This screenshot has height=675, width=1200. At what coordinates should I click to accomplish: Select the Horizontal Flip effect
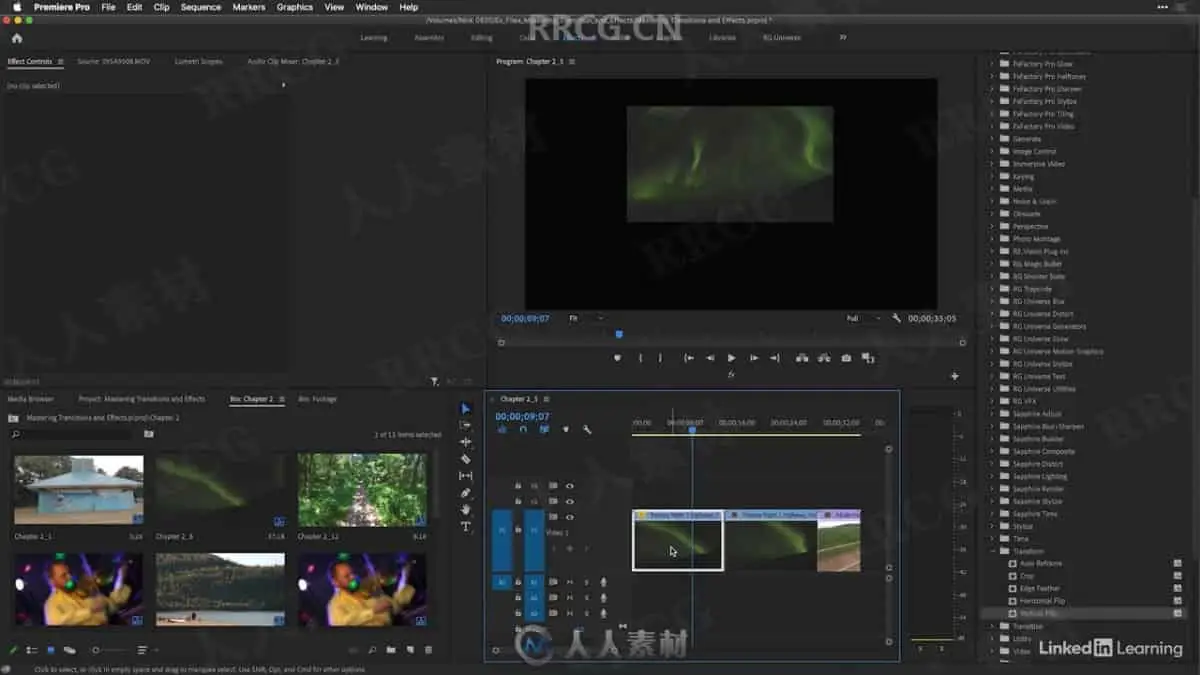pos(1041,601)
